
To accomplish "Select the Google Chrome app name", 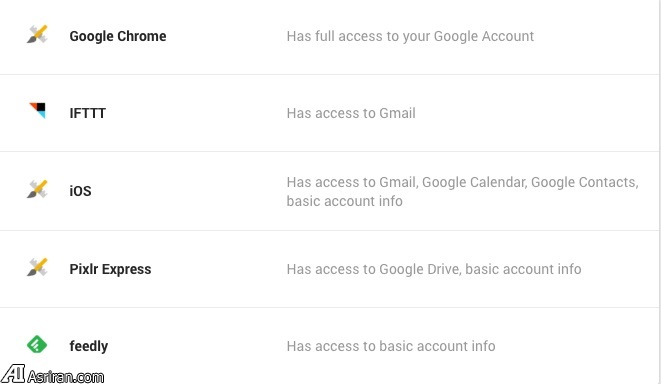I will [x=118, y=36].
